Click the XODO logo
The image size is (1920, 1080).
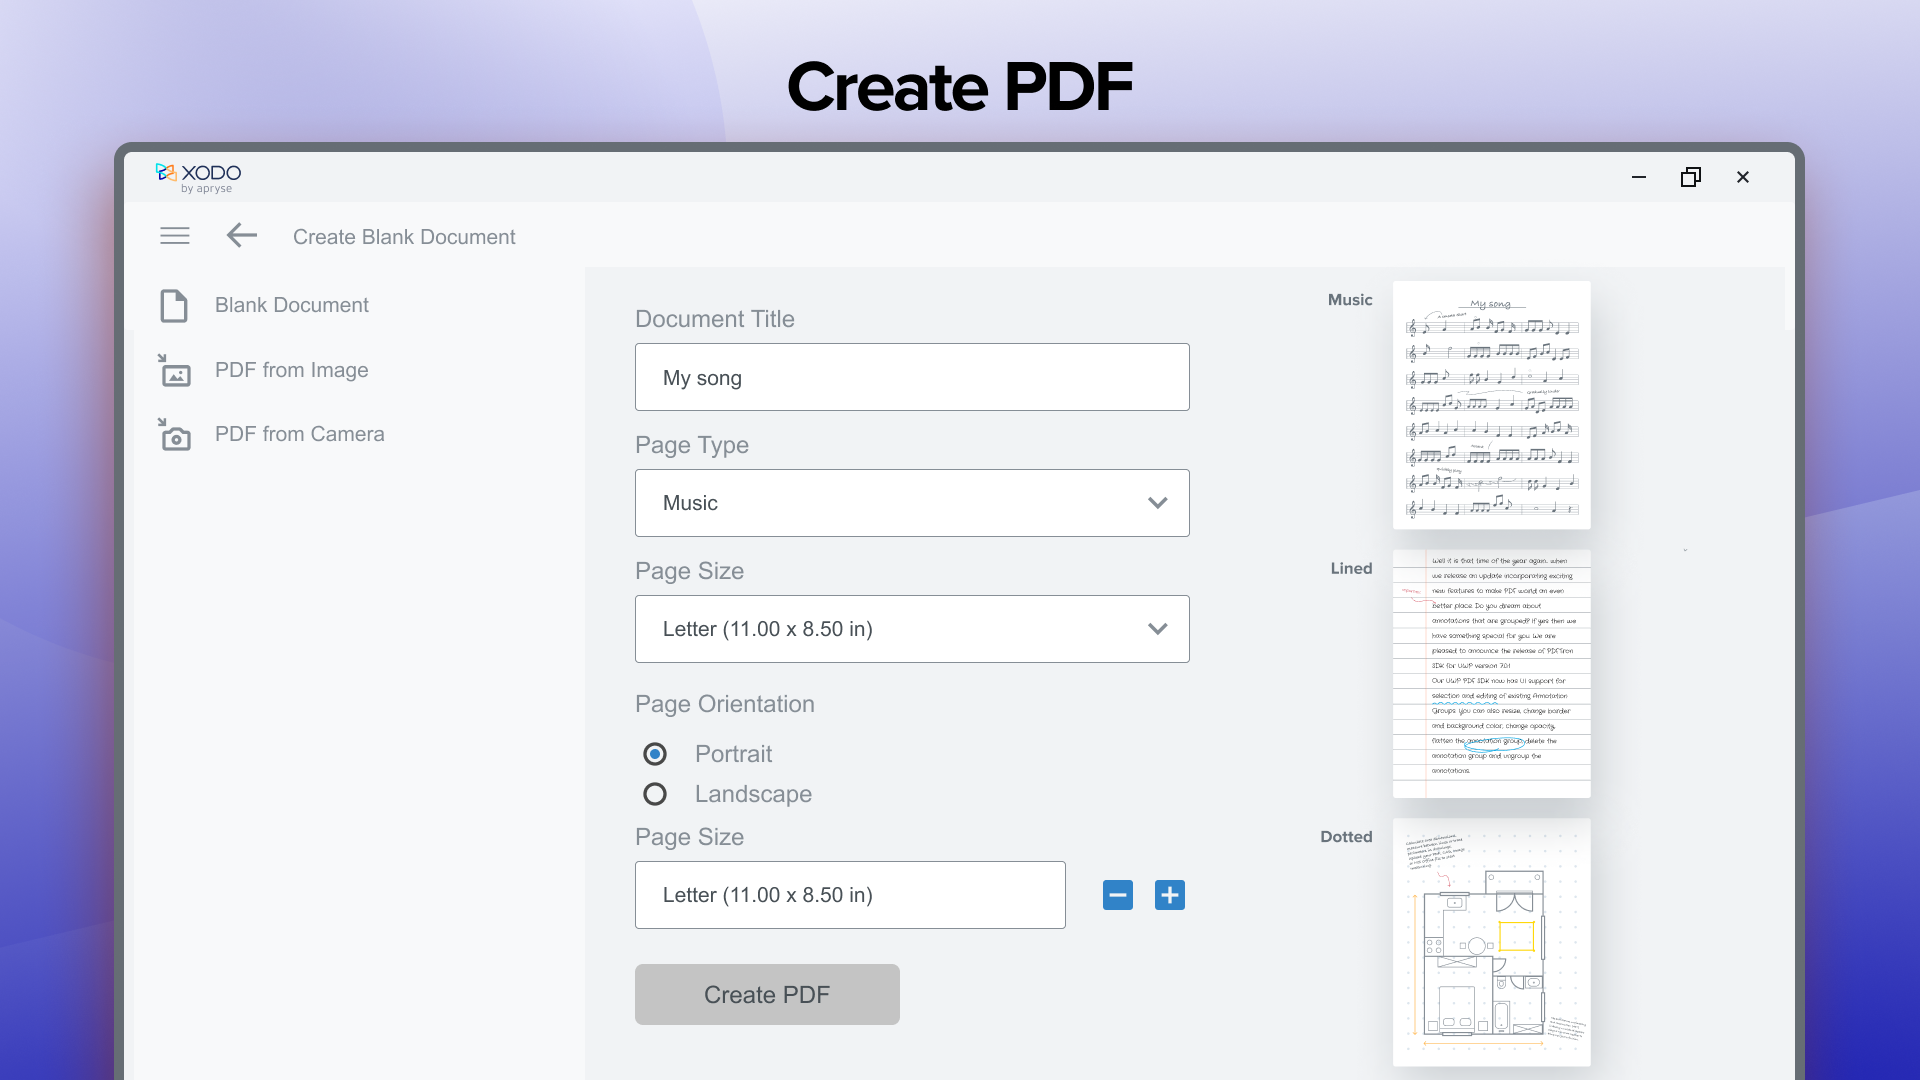coord(198,177)
